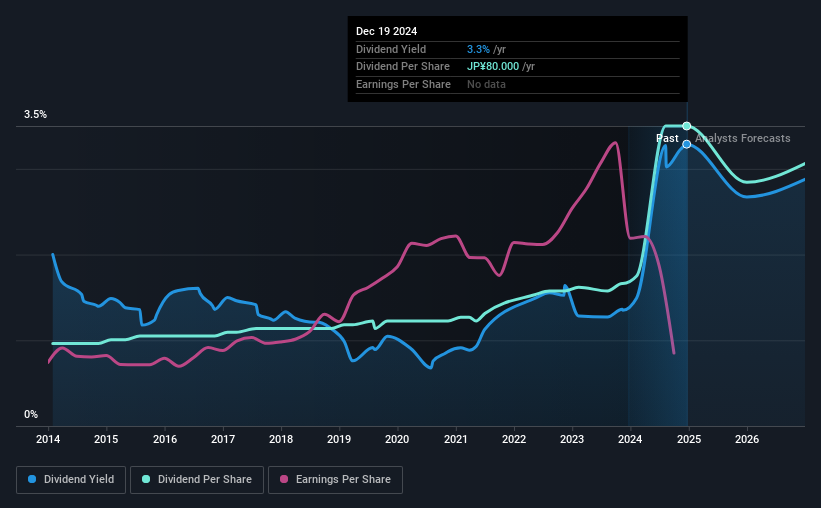Click the 3.5% y-axis label
Viewport: 821px width, 508px height.
tap(35, 115)
